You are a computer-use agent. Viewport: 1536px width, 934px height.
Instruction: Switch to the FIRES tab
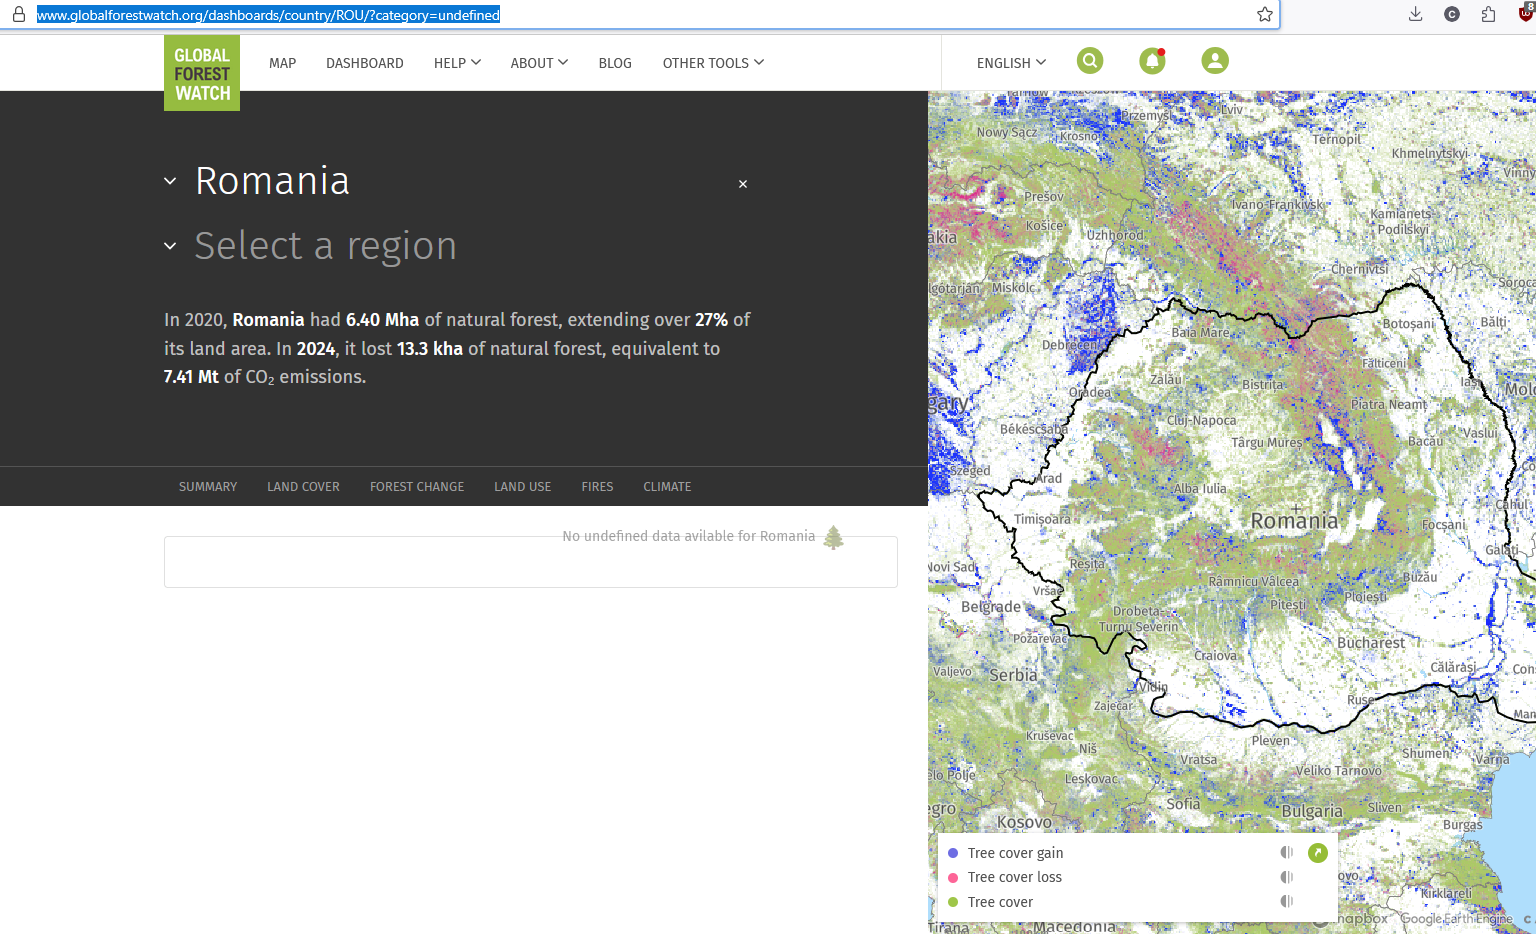597,487
